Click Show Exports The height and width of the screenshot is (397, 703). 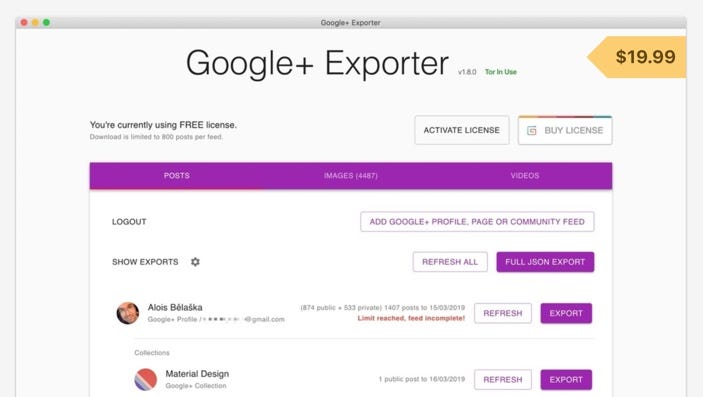pyautogui.click(x=145, y=262)
